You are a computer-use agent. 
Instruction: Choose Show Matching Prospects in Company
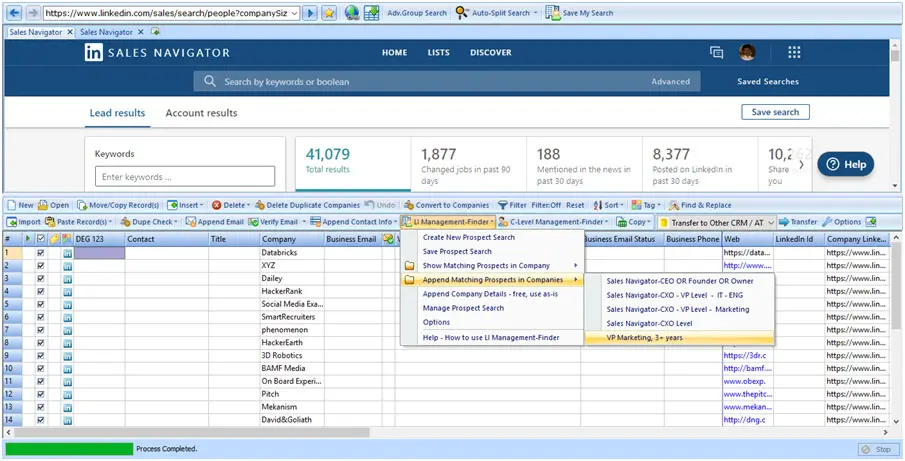click(492, 265)
